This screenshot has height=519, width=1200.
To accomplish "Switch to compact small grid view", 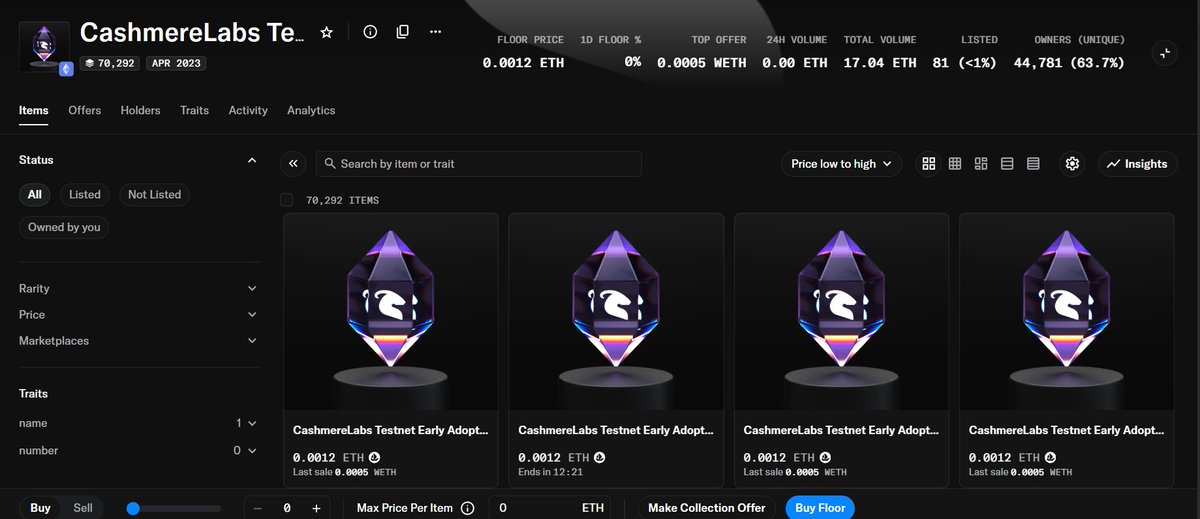I will click(x=955, y=164).
